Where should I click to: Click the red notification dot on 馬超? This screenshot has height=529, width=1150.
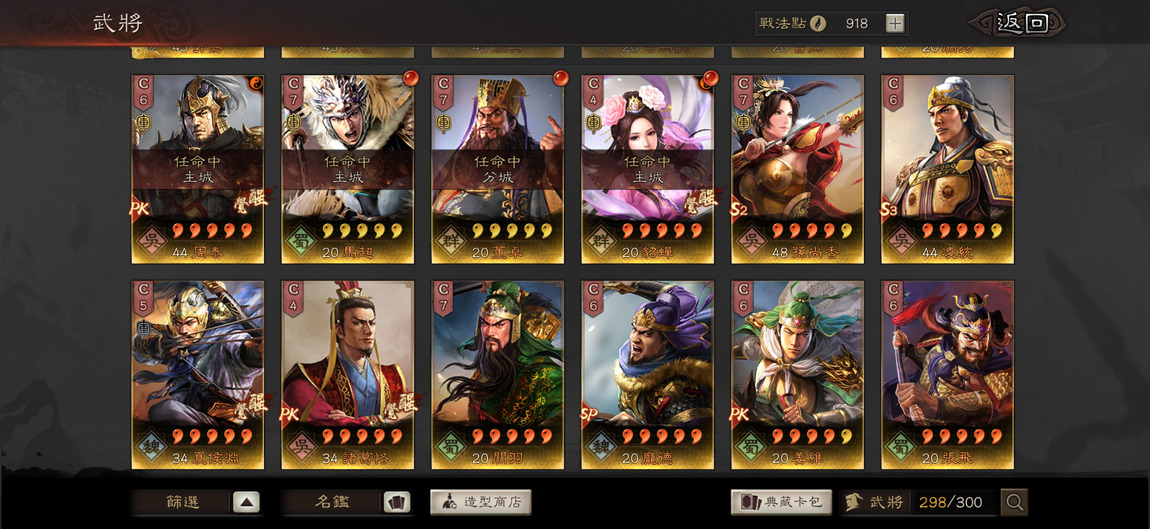click(x=411, y=79)
